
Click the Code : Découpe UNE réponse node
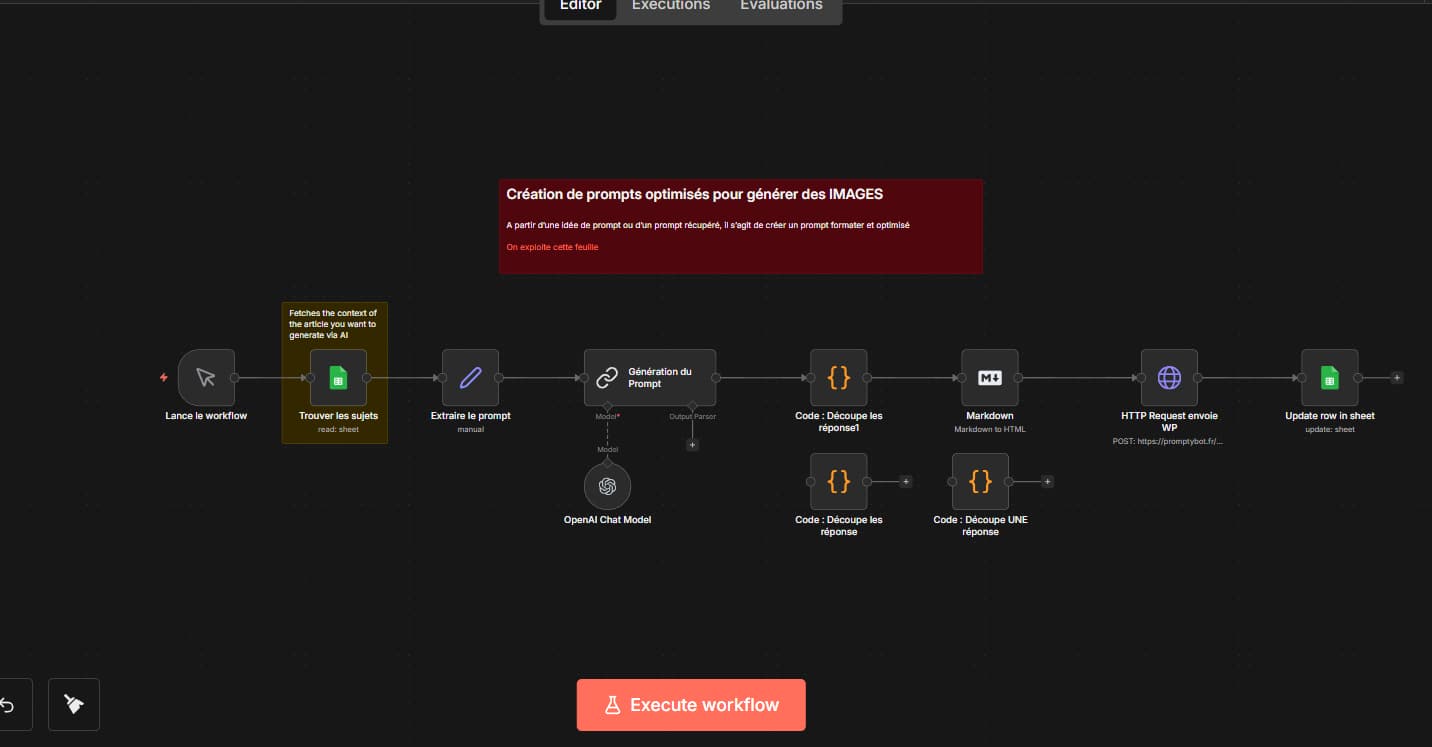[x=980, y=482]
